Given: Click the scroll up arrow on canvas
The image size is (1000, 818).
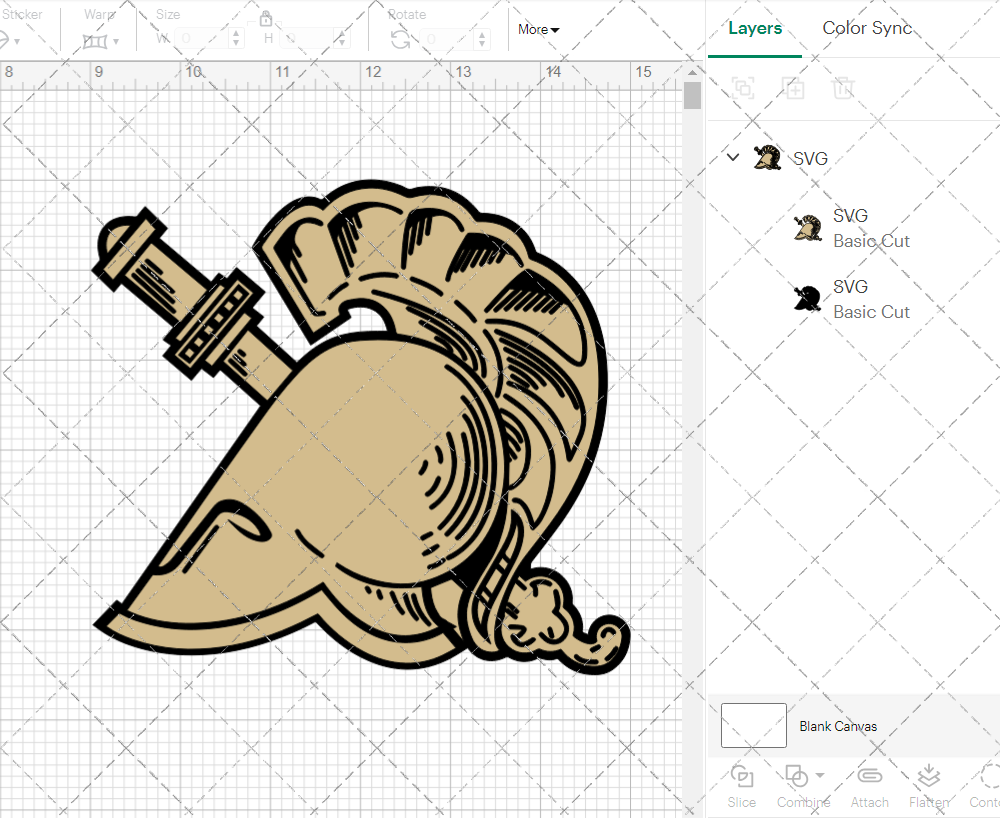Looking at the screenshot, I should 692,71.
